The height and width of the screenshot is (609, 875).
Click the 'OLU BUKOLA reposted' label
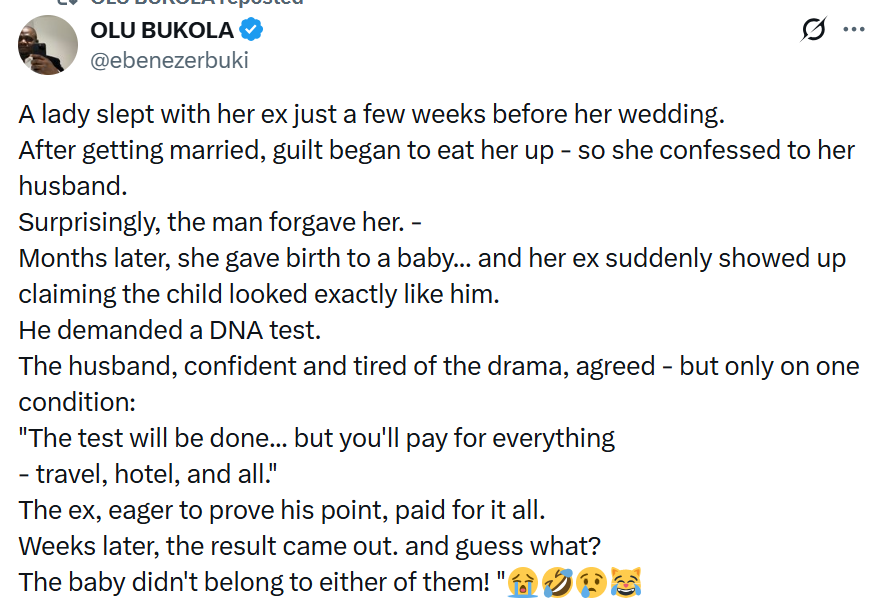(180, 3)
